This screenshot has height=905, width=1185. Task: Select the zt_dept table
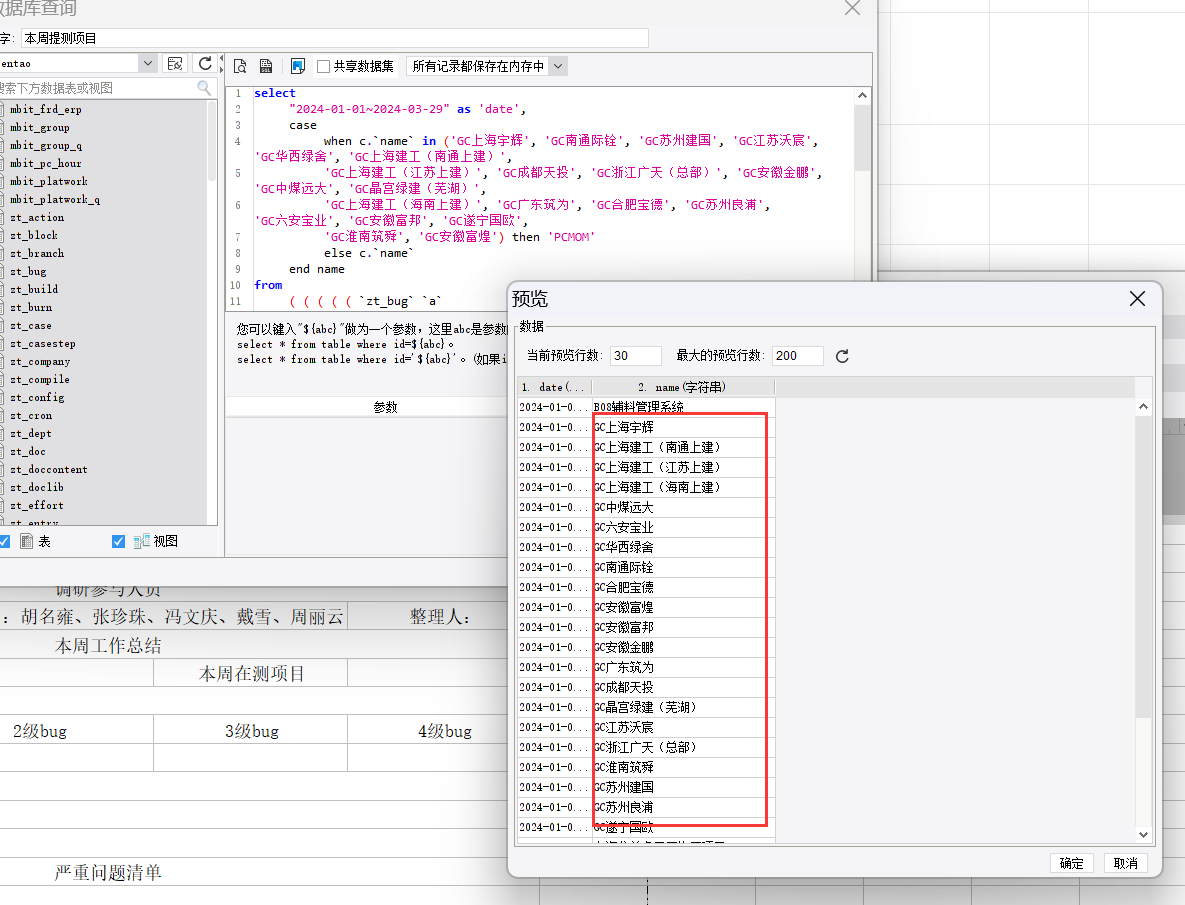pos(30,434)
